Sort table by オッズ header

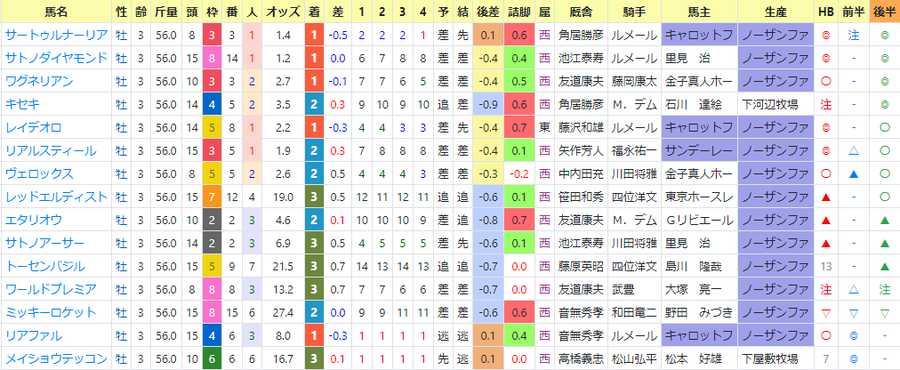(283, 11)
